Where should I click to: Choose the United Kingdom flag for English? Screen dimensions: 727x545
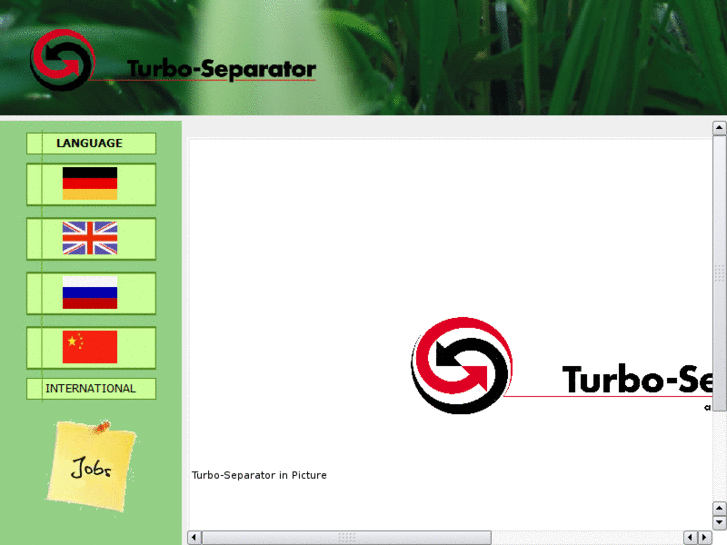(x=90, y=238)
